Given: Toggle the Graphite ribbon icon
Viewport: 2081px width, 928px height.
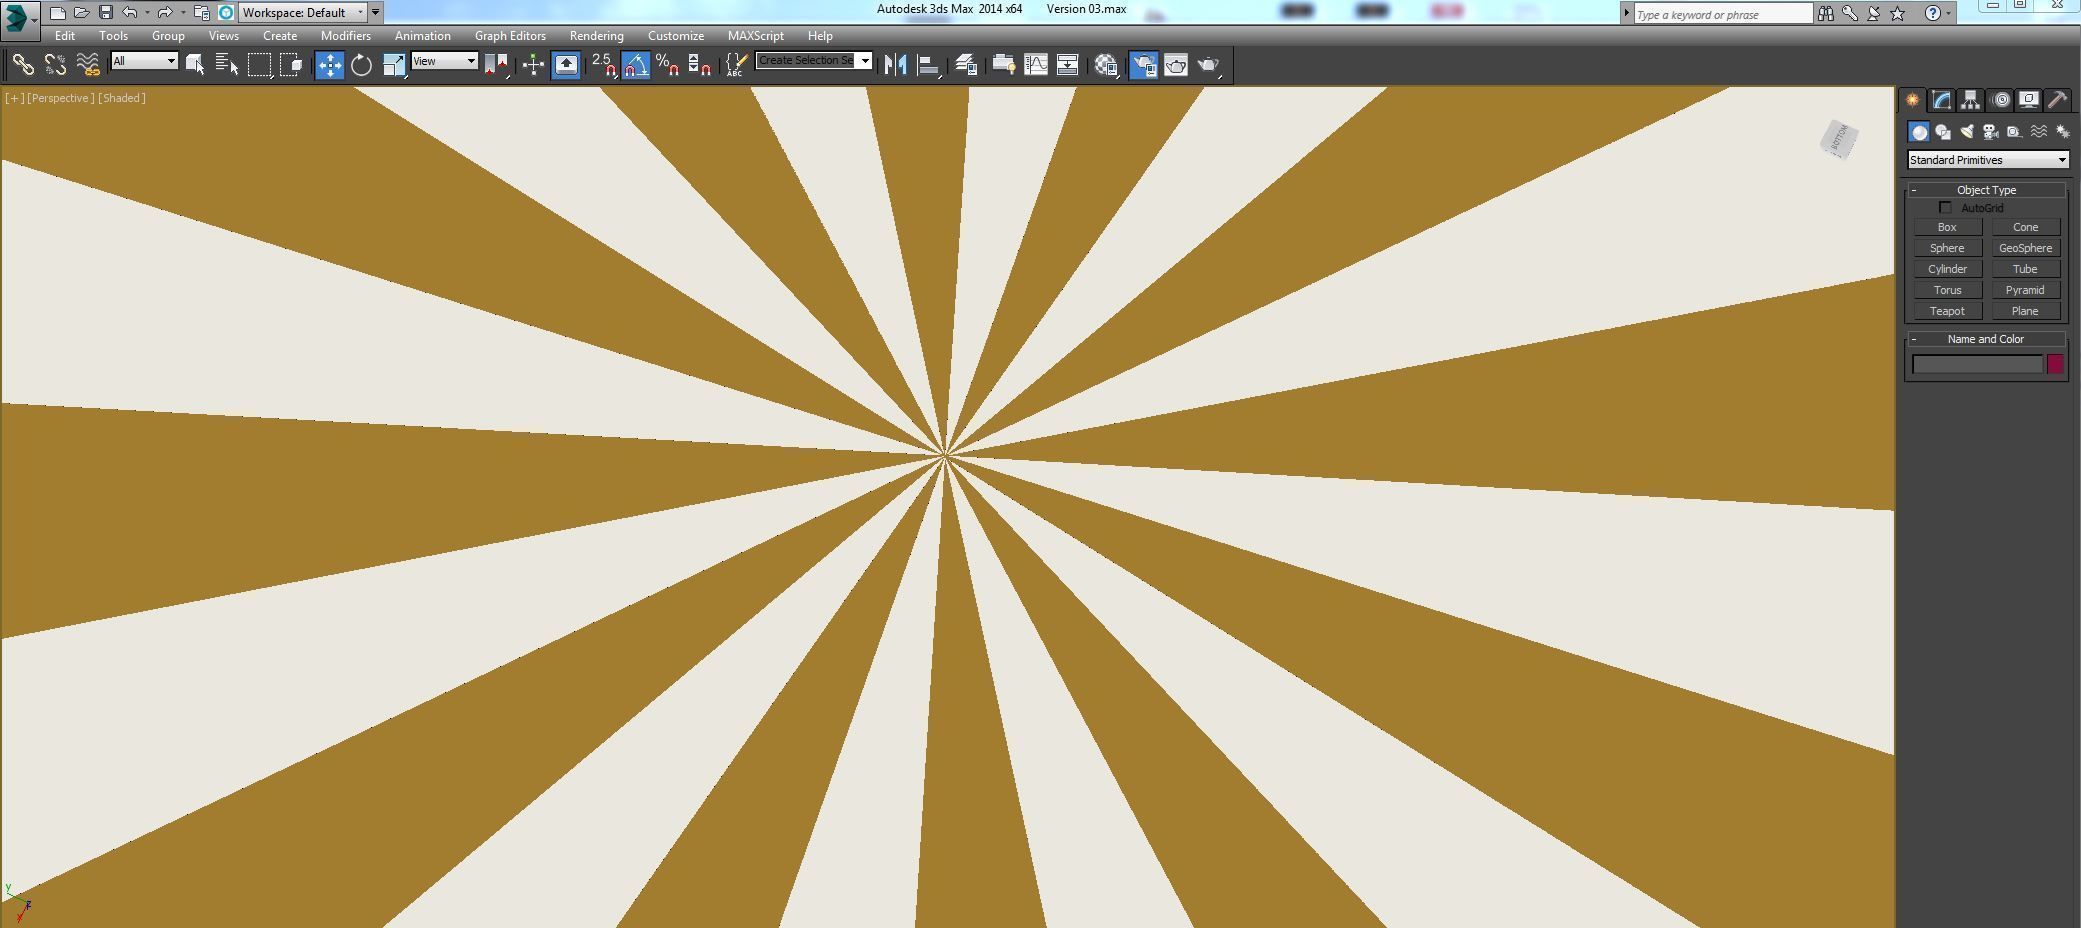Looking at the screenshot, I should pos(1004,65).
